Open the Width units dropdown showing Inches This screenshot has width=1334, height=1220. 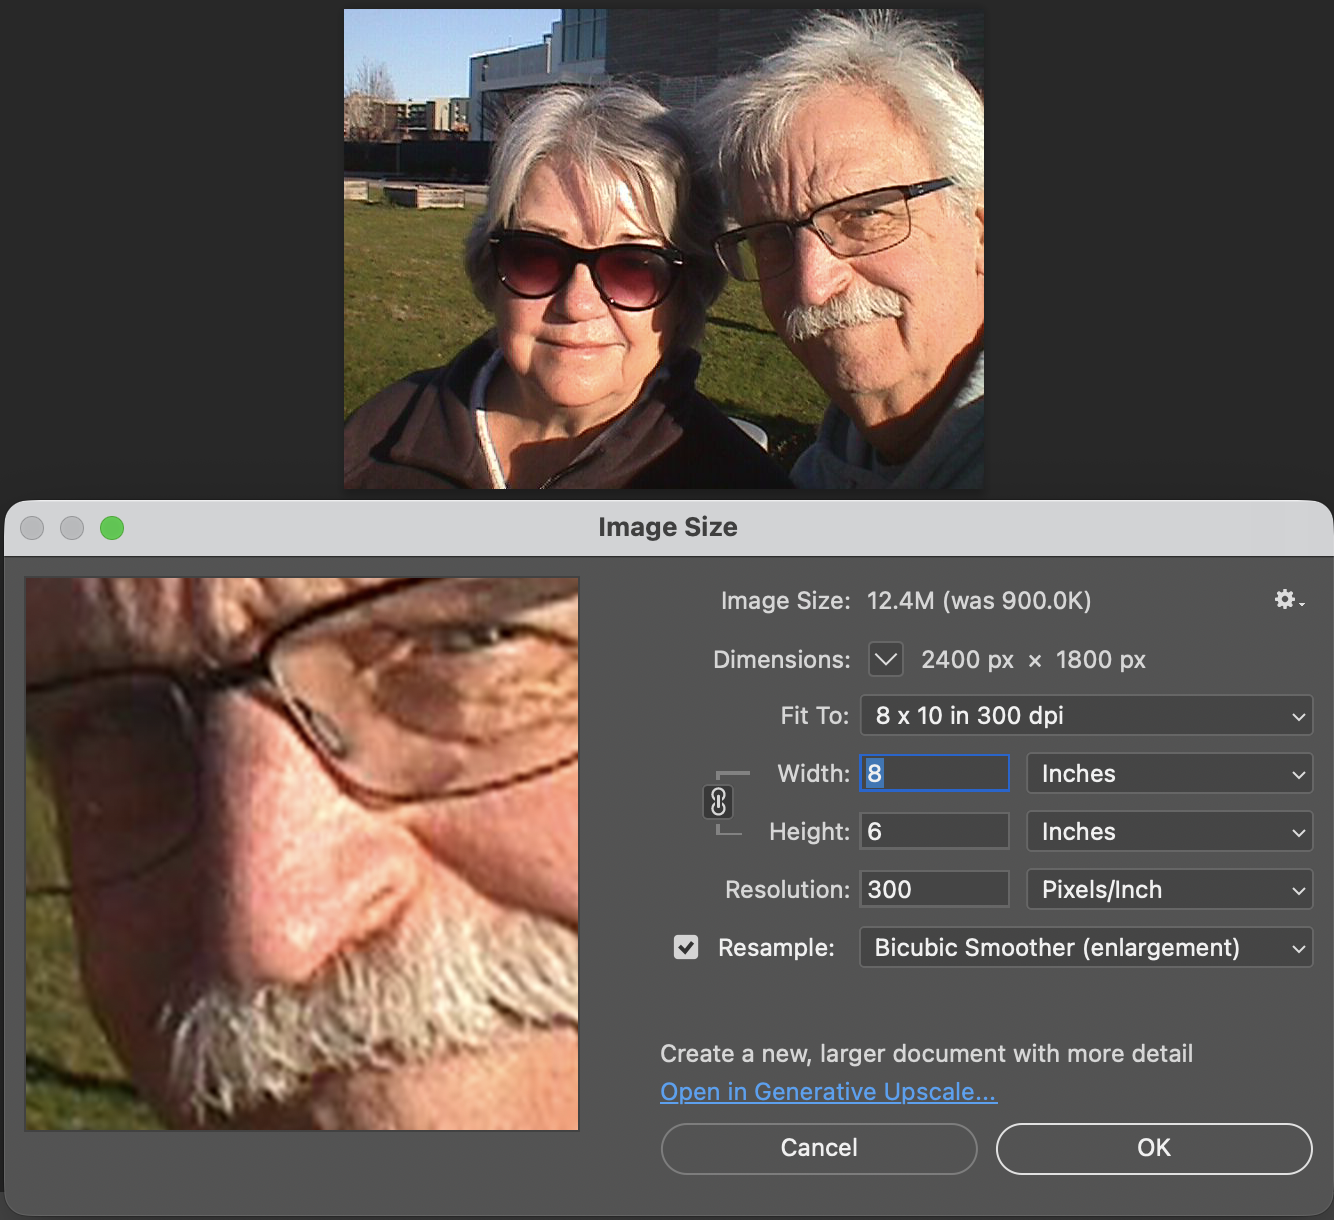(1169, 773)
